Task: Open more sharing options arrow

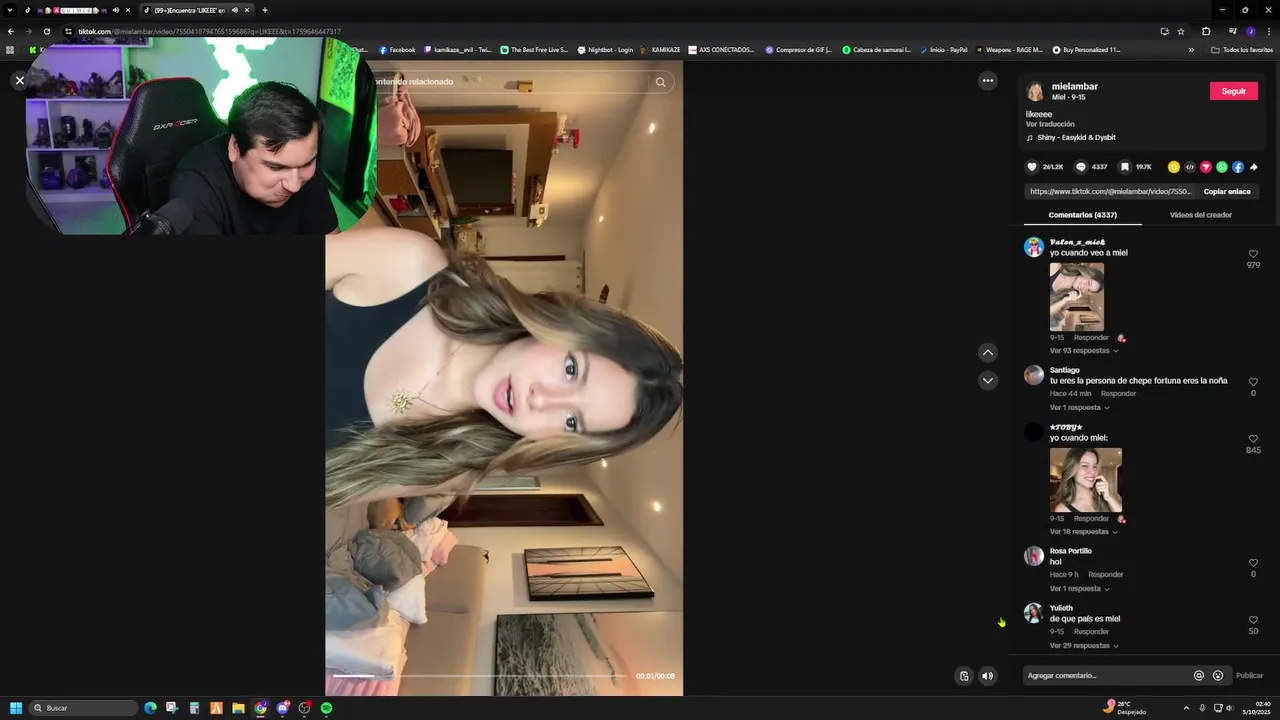Action: (1254, 167)
